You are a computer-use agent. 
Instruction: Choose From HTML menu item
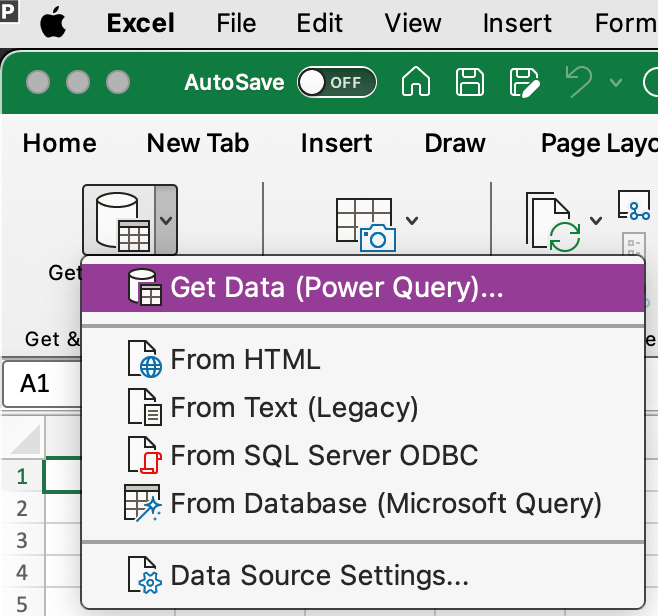(363, 360)
